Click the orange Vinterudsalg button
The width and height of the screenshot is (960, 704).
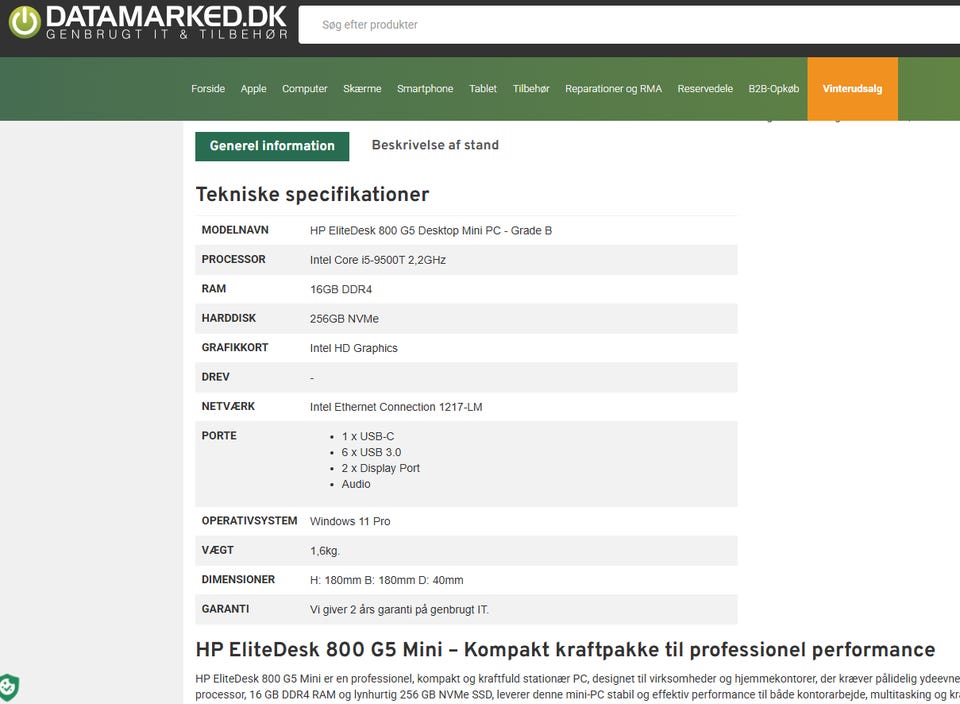[x=852, y=89]
